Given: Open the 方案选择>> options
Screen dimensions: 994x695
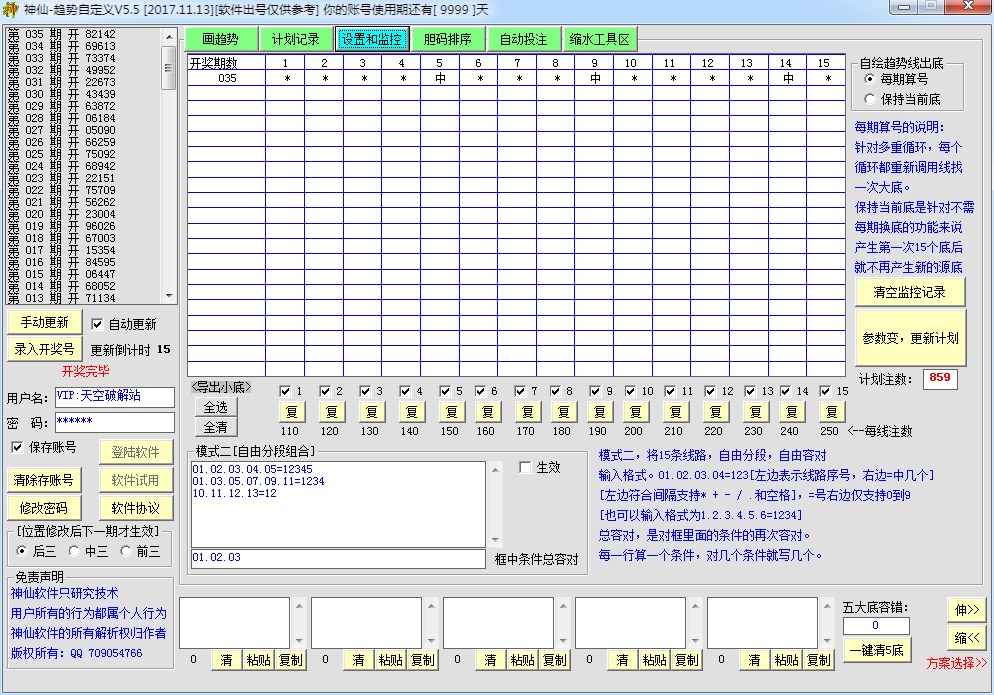Looking at the screenshot, I should (x=955, y=662).
